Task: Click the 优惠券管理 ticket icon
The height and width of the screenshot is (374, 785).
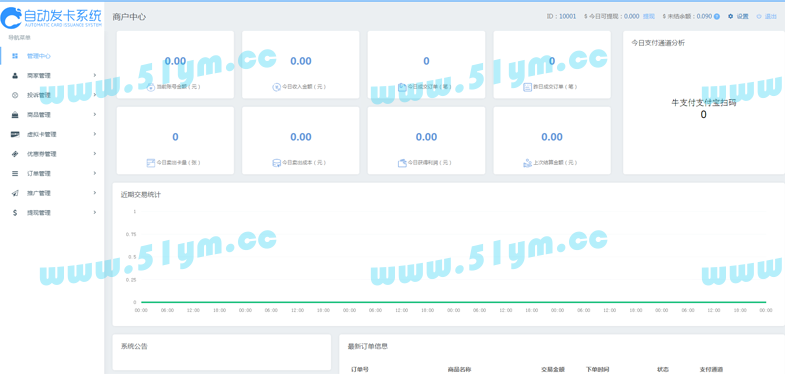Action: (x=15, y=154)
